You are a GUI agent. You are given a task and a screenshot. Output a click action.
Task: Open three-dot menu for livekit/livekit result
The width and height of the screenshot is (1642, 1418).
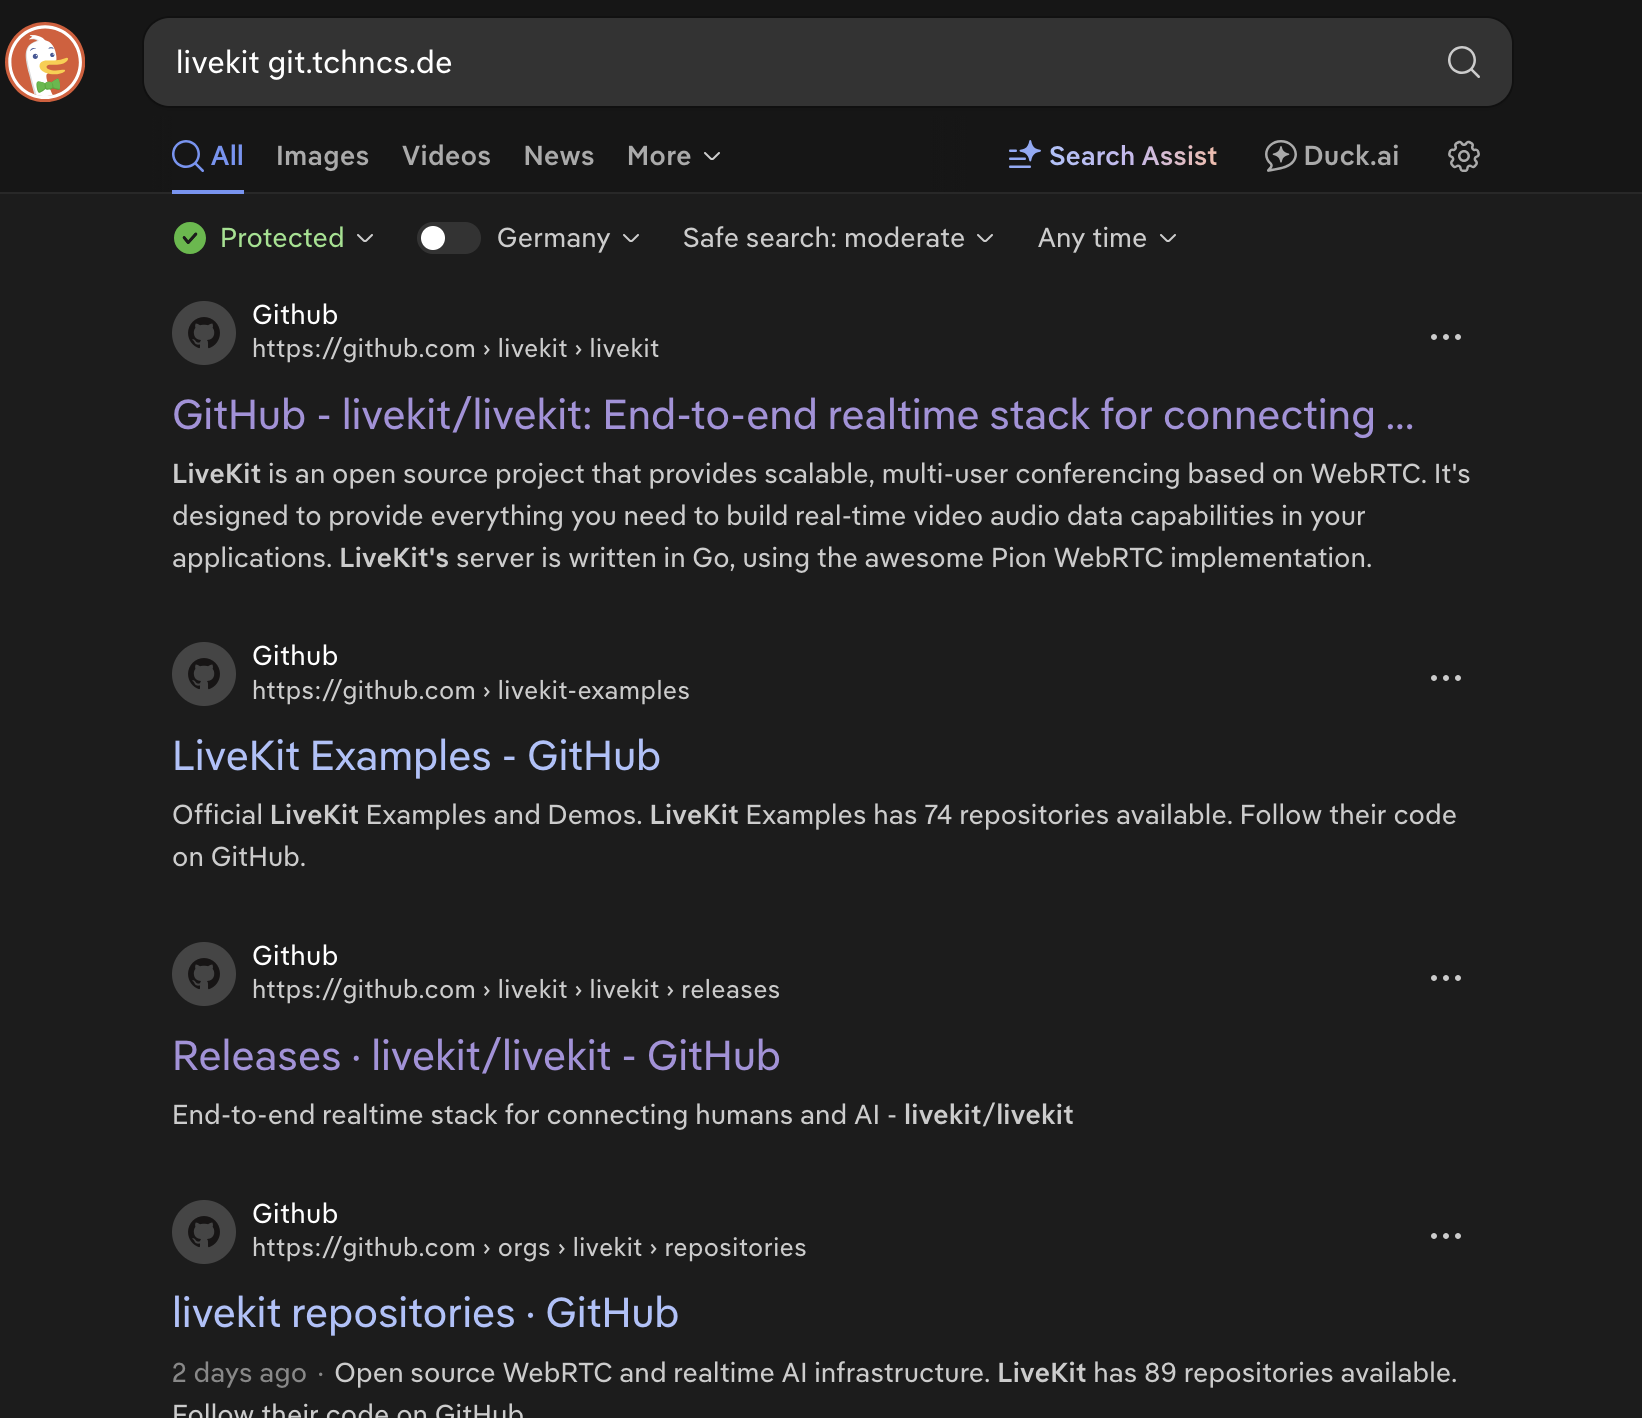(x=1445, y=337)
